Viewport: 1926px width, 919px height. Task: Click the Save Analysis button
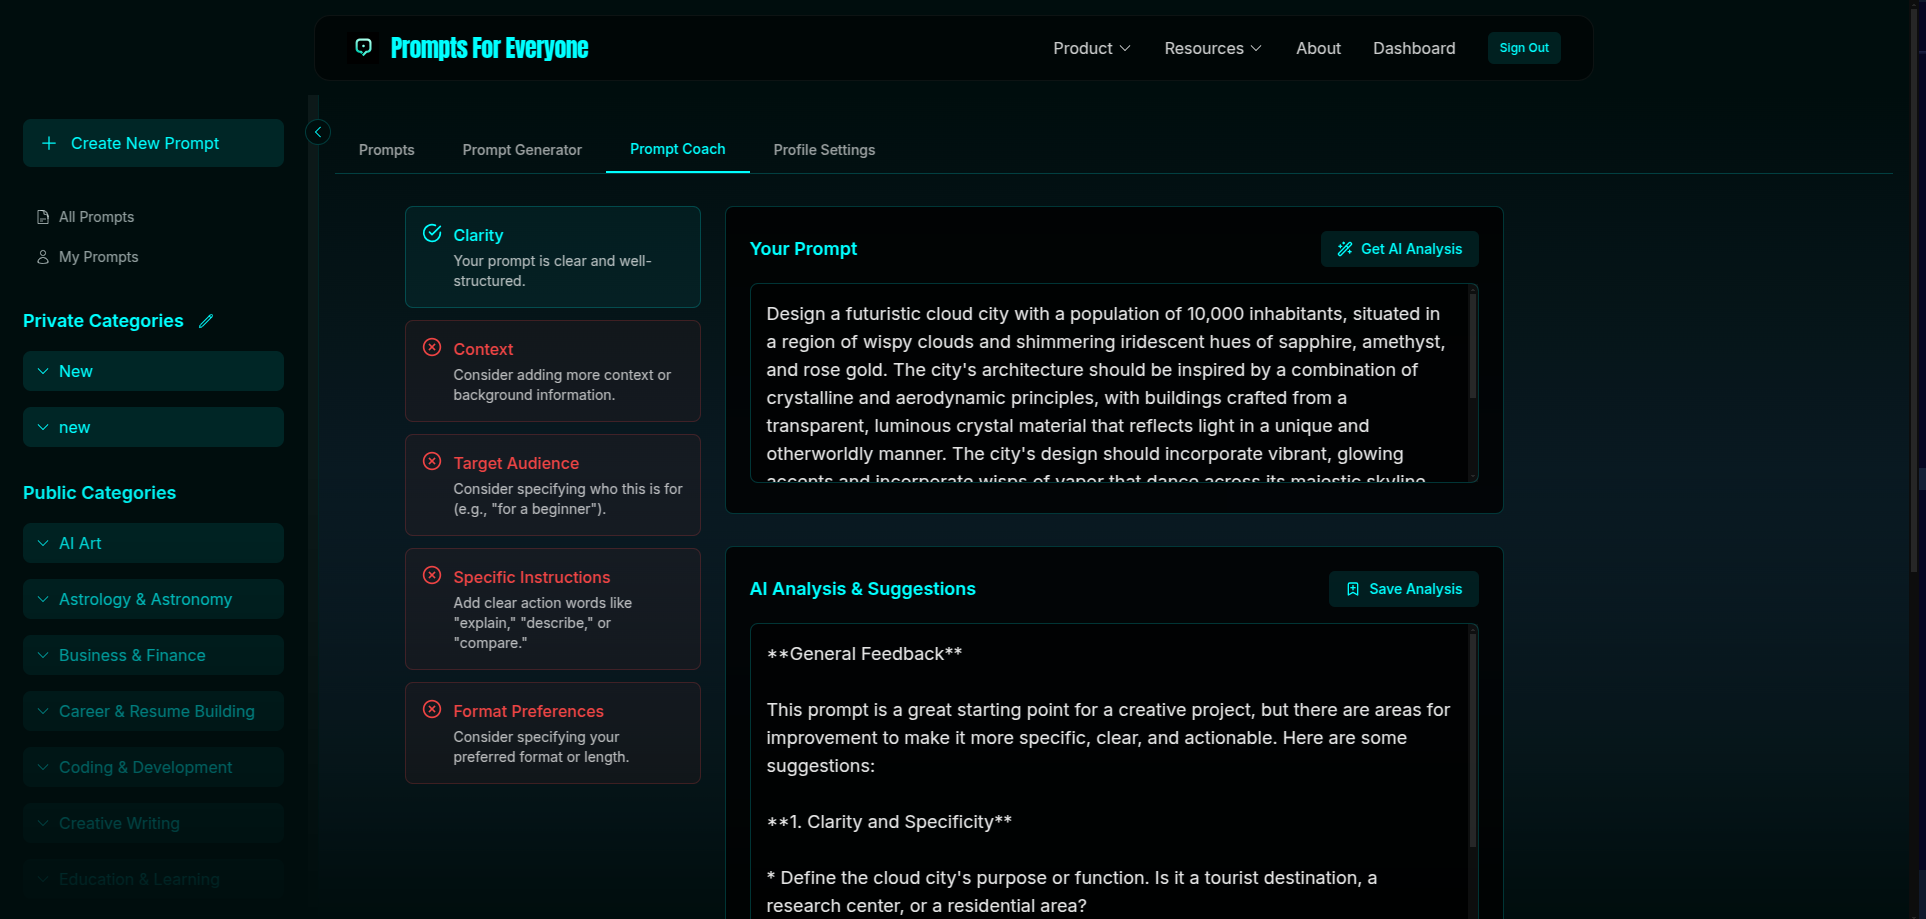coord(1404,589)
